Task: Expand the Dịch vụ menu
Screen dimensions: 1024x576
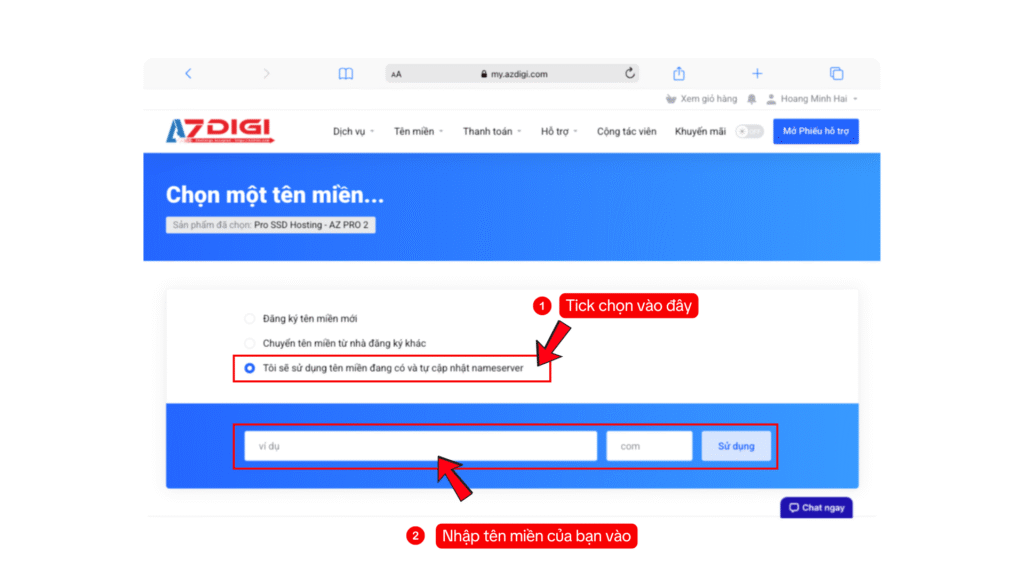Action: click(x=353, y=131)
